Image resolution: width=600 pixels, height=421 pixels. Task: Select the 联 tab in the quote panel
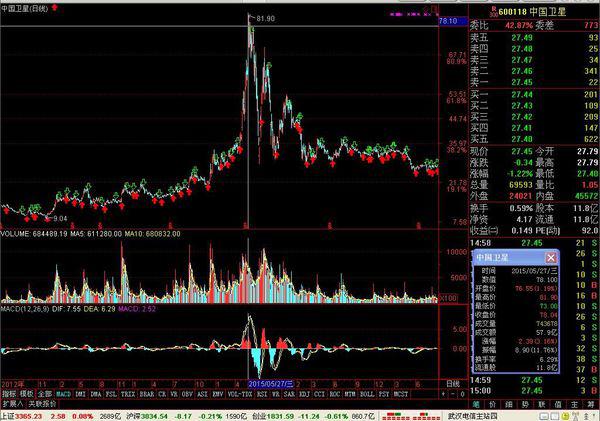(x=542, y=404)
